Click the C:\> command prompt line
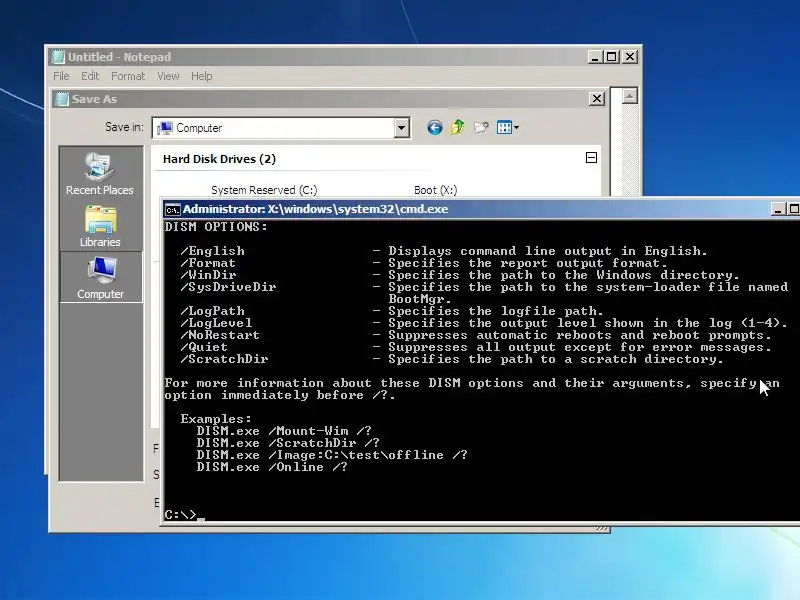This screenshot has height=600, width=800. click(185, 515)
